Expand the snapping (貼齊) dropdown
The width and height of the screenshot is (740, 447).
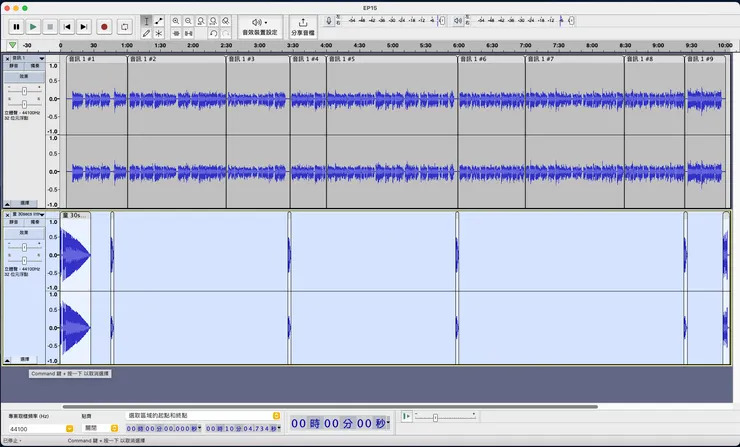click(114, 428)
